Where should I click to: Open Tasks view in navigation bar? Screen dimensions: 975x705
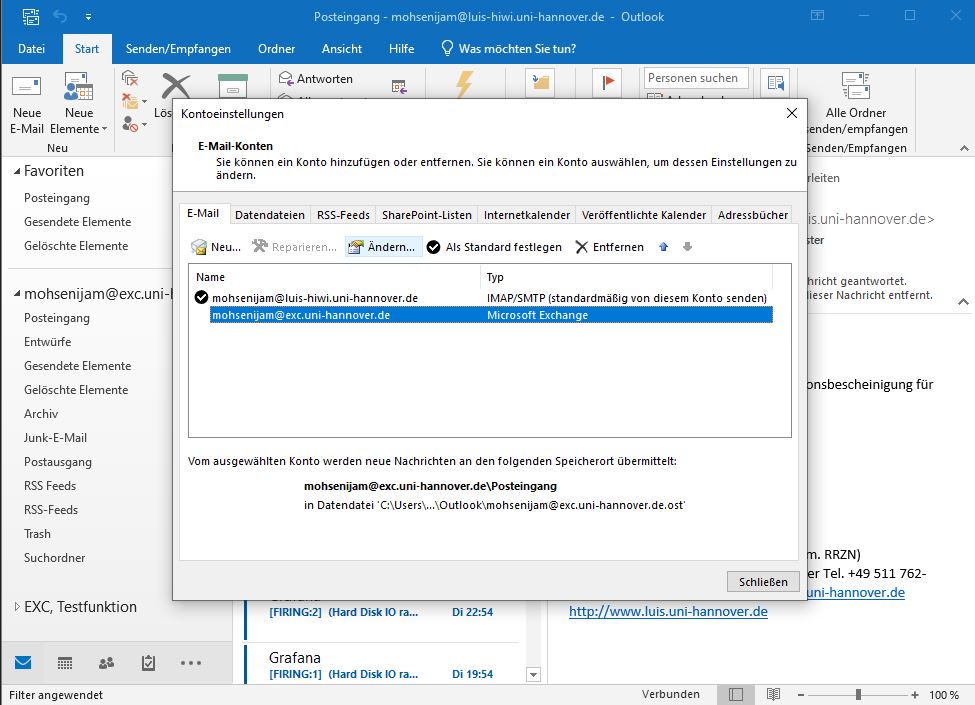pos(148,663)
